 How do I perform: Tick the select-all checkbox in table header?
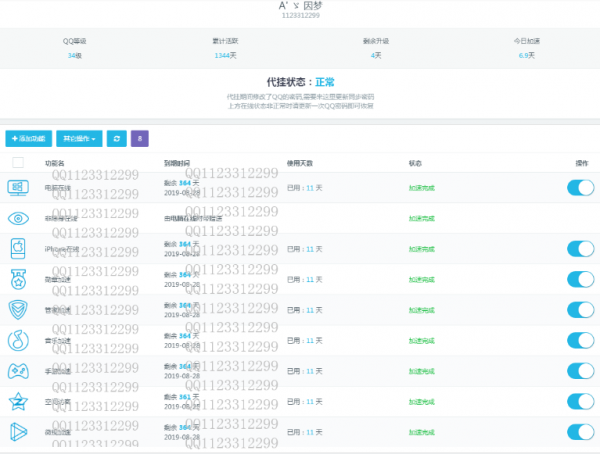pos(18,163)
